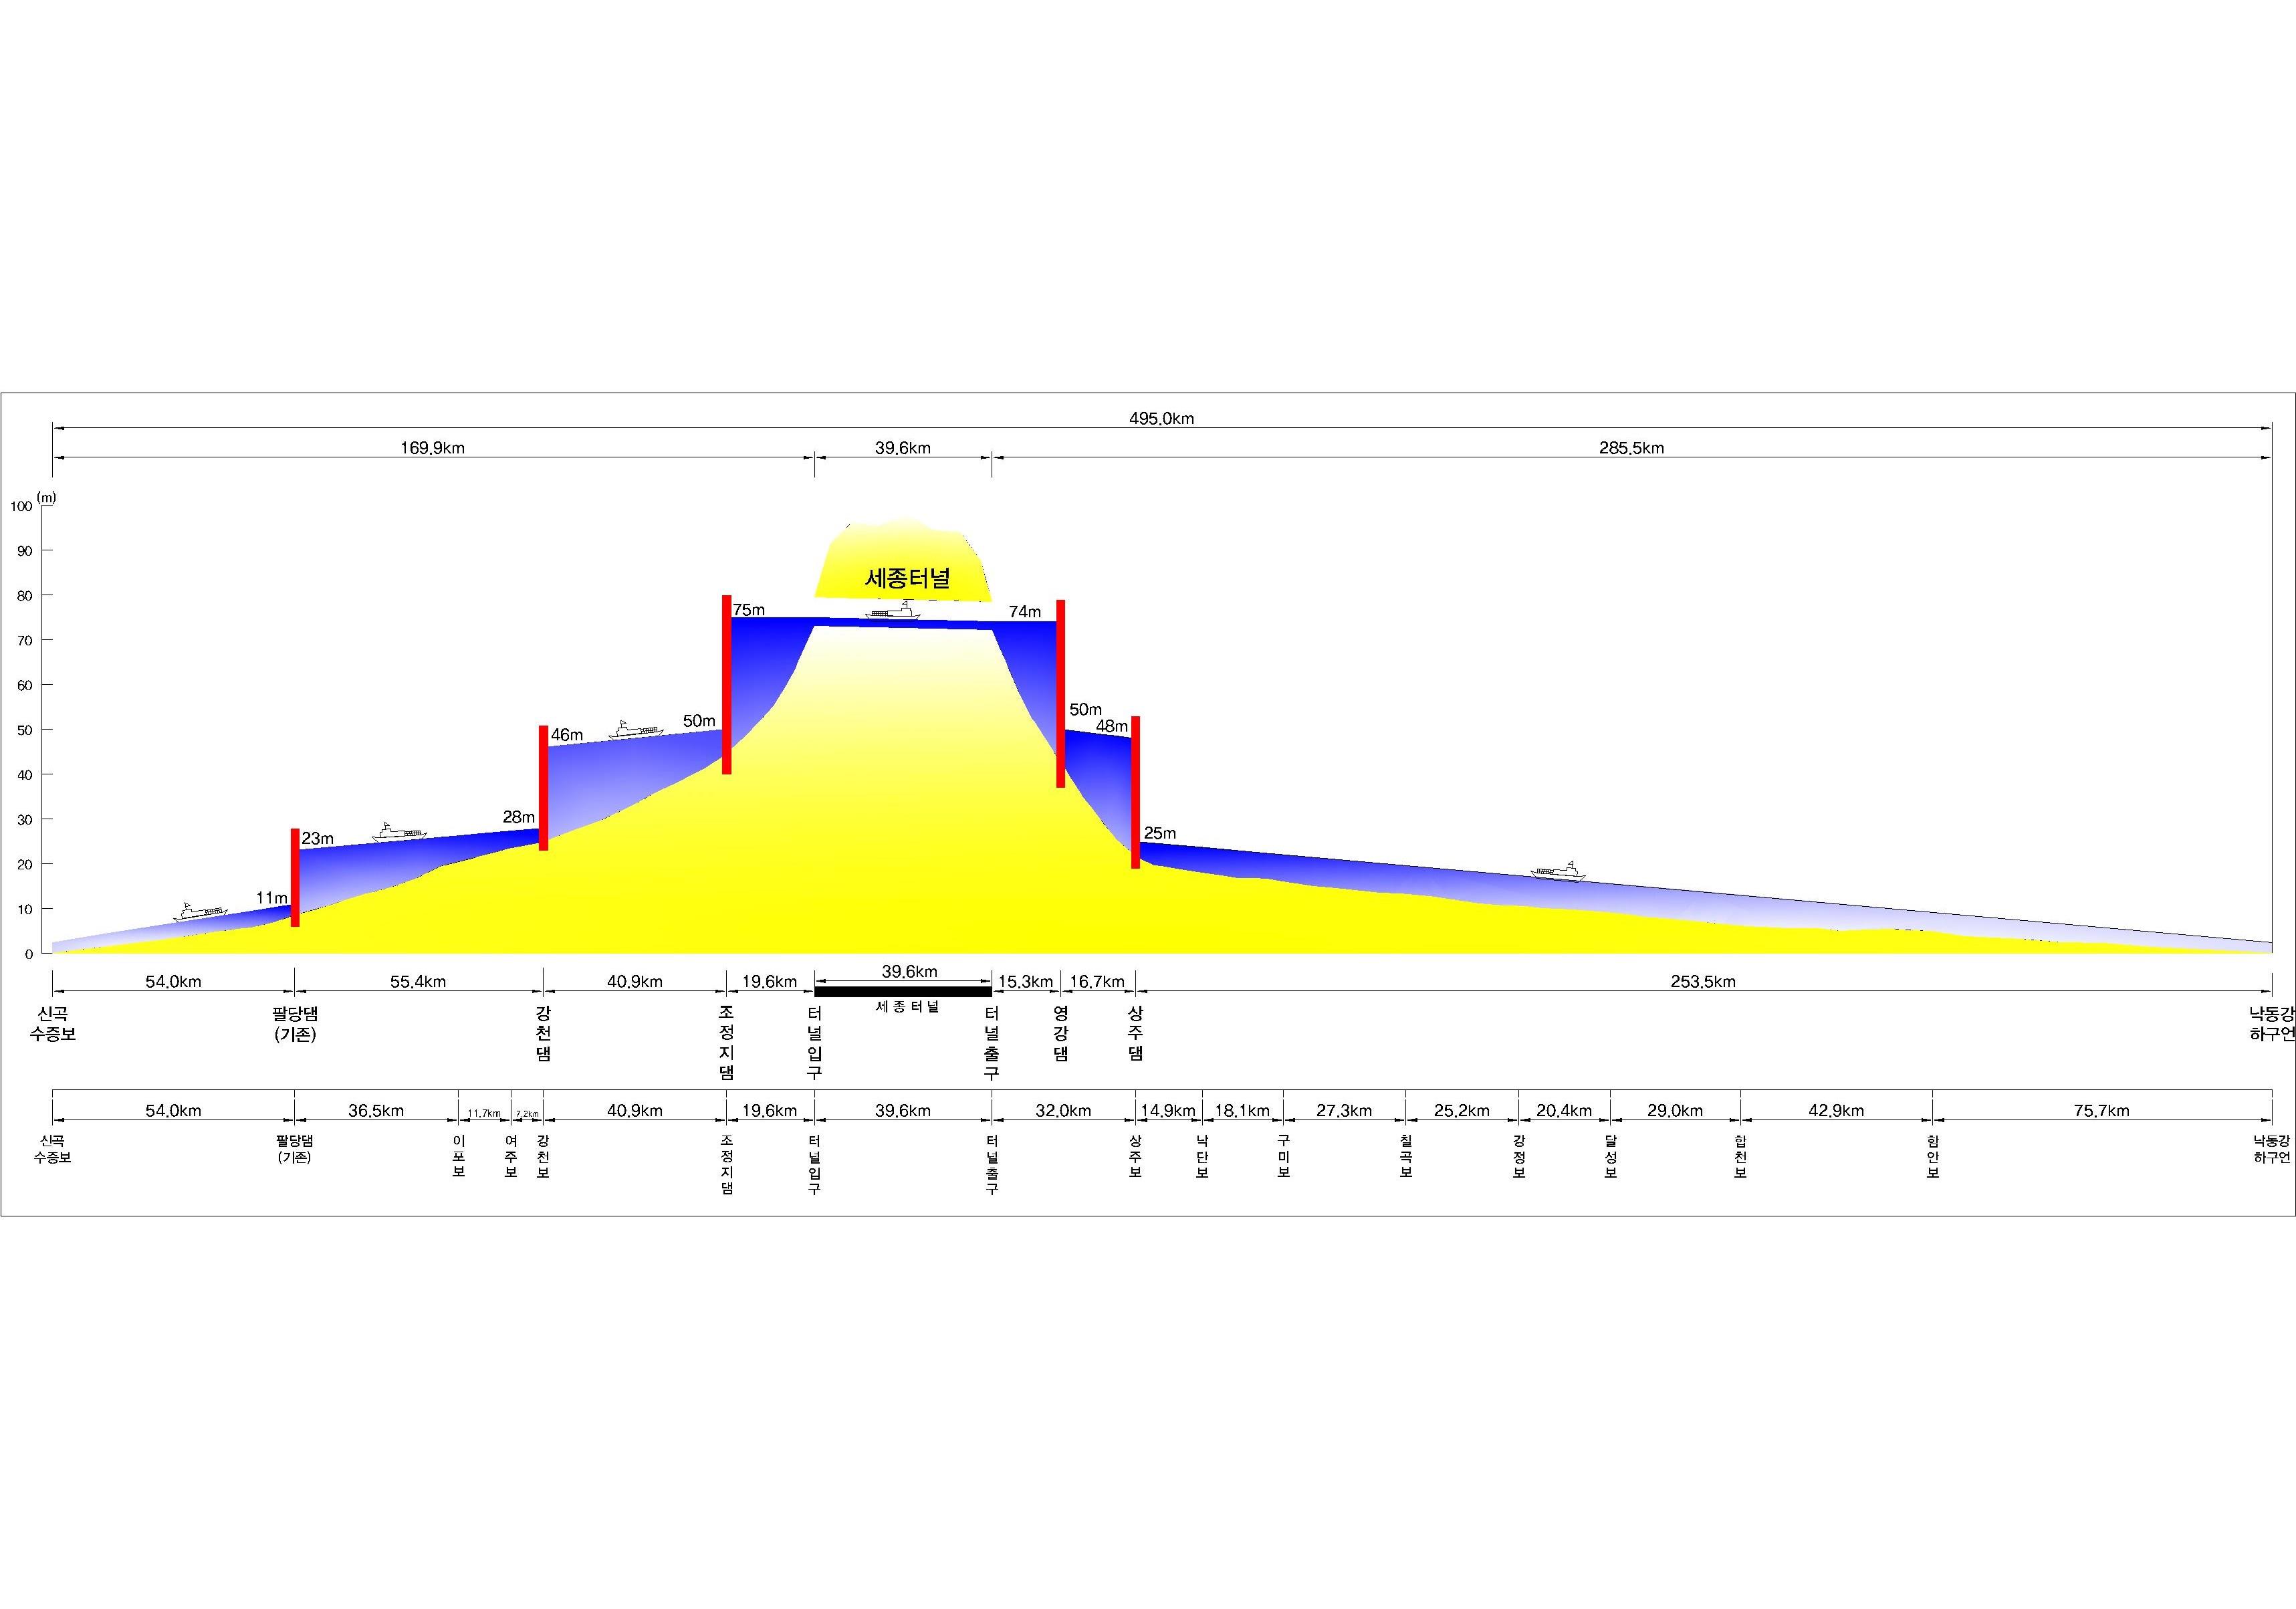The height and width of the screenshot is (1609, 2296).
Task: Select the large 세종터널 label on the mountain
Action: [x=907, y=578]
